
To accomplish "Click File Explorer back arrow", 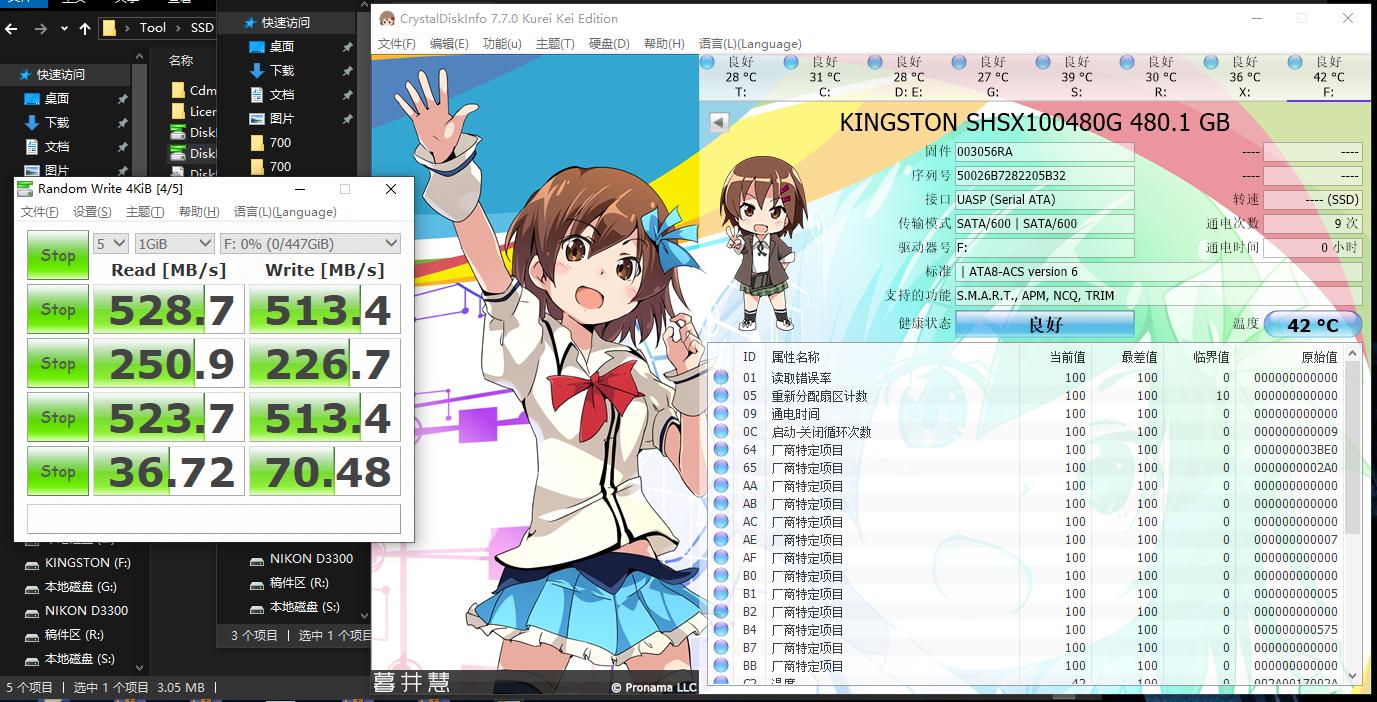I will [13, 29].
